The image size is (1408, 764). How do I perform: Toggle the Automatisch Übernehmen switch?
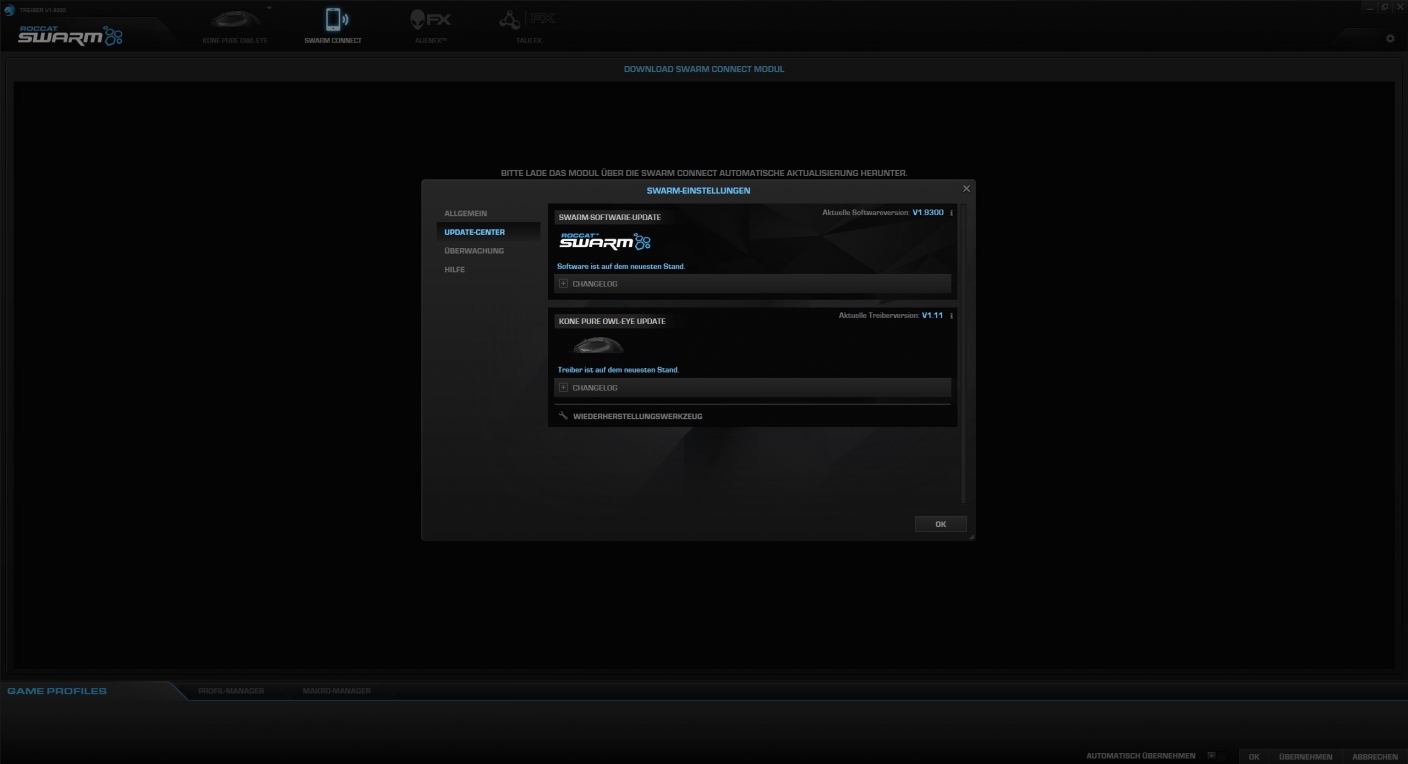click(x=1211, y=756)
